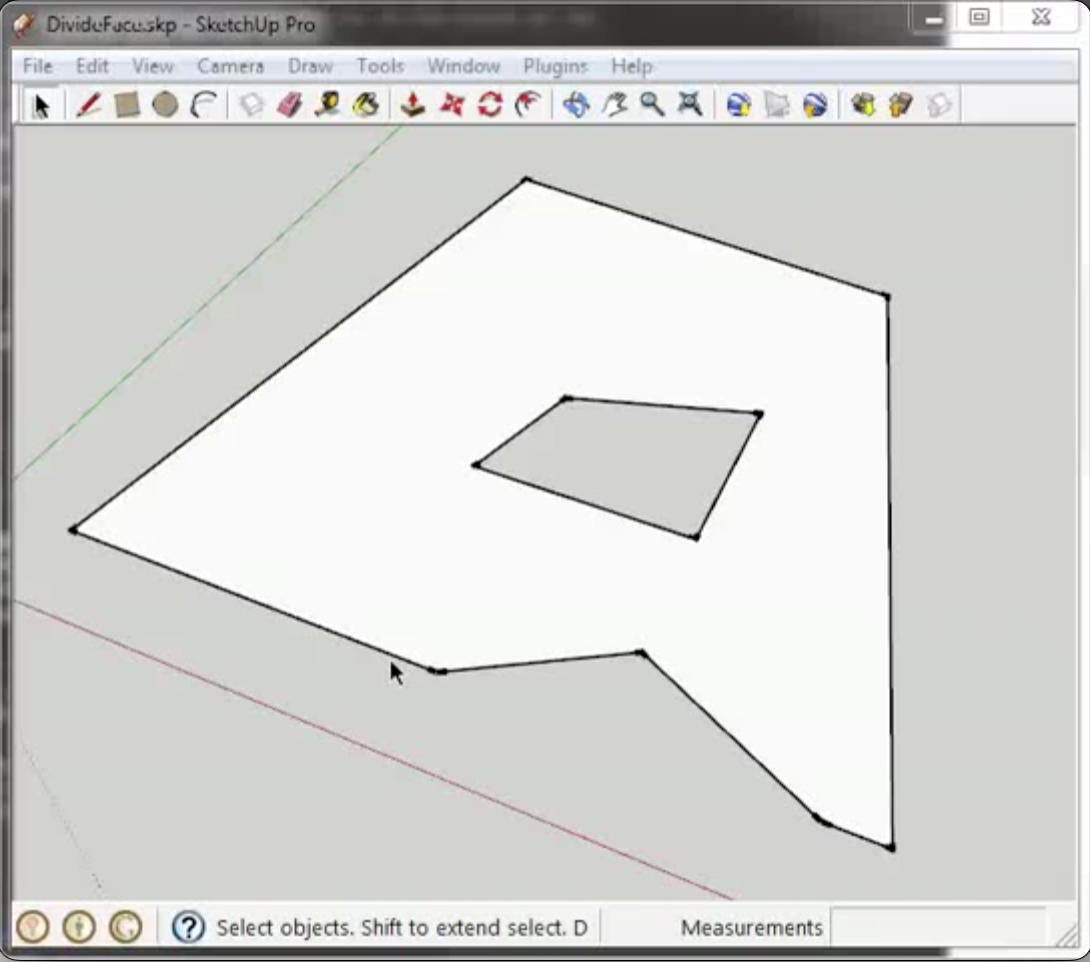Activate the Orbit camera tool

(x=575, y=105)
